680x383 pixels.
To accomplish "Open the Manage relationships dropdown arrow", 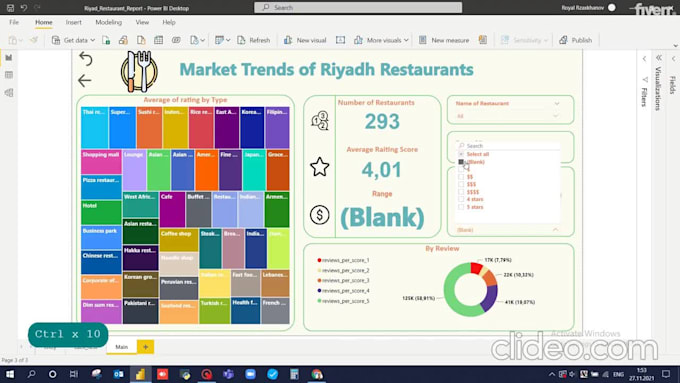I will tap(228, 40).
